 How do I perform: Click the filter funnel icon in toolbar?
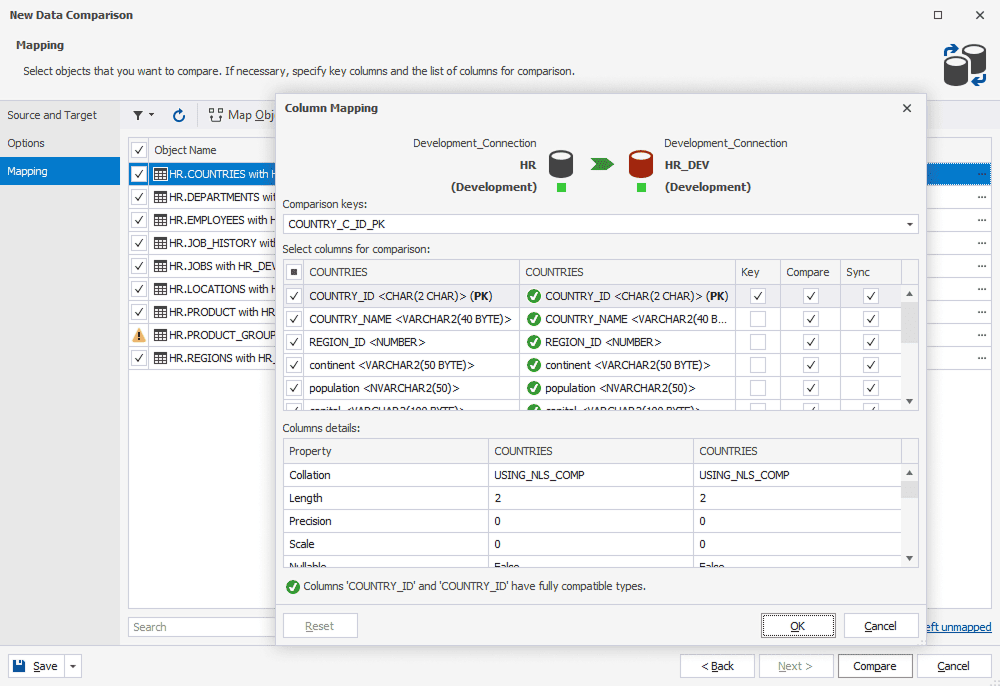point(138,115)
